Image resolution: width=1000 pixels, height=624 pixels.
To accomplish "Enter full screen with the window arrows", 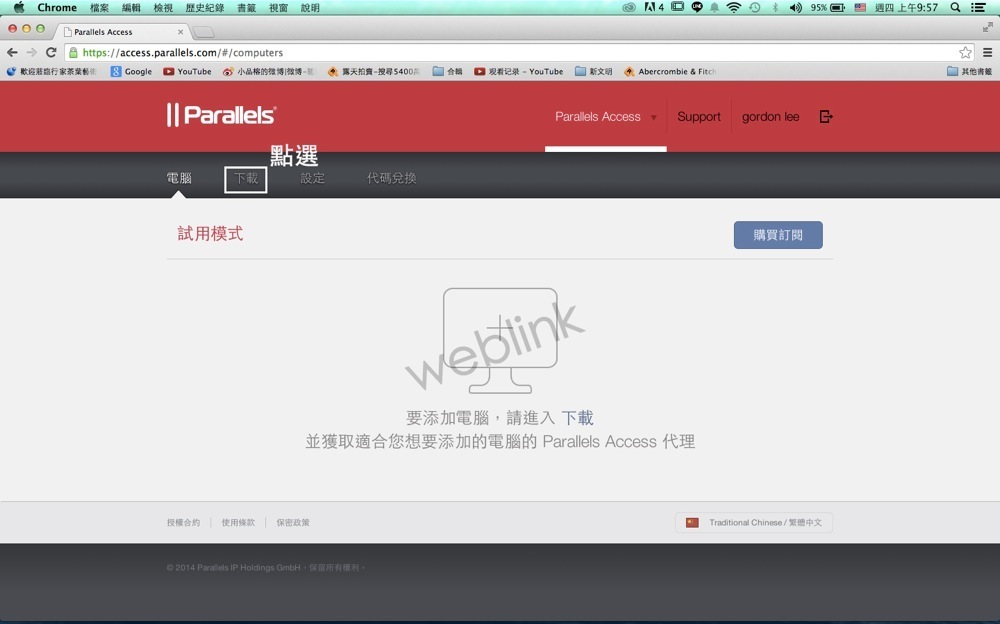I will 987,27.
